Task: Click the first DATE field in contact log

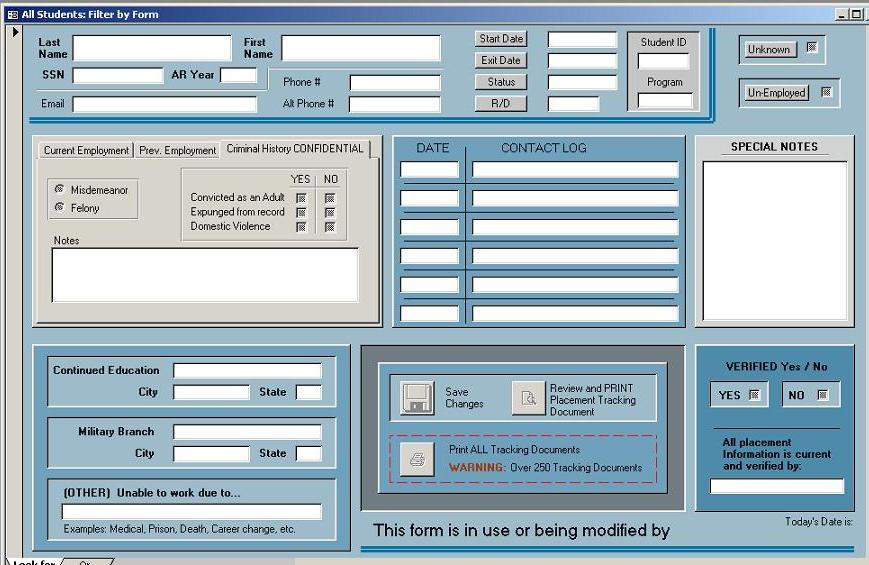Action: (x=430, y=170)
